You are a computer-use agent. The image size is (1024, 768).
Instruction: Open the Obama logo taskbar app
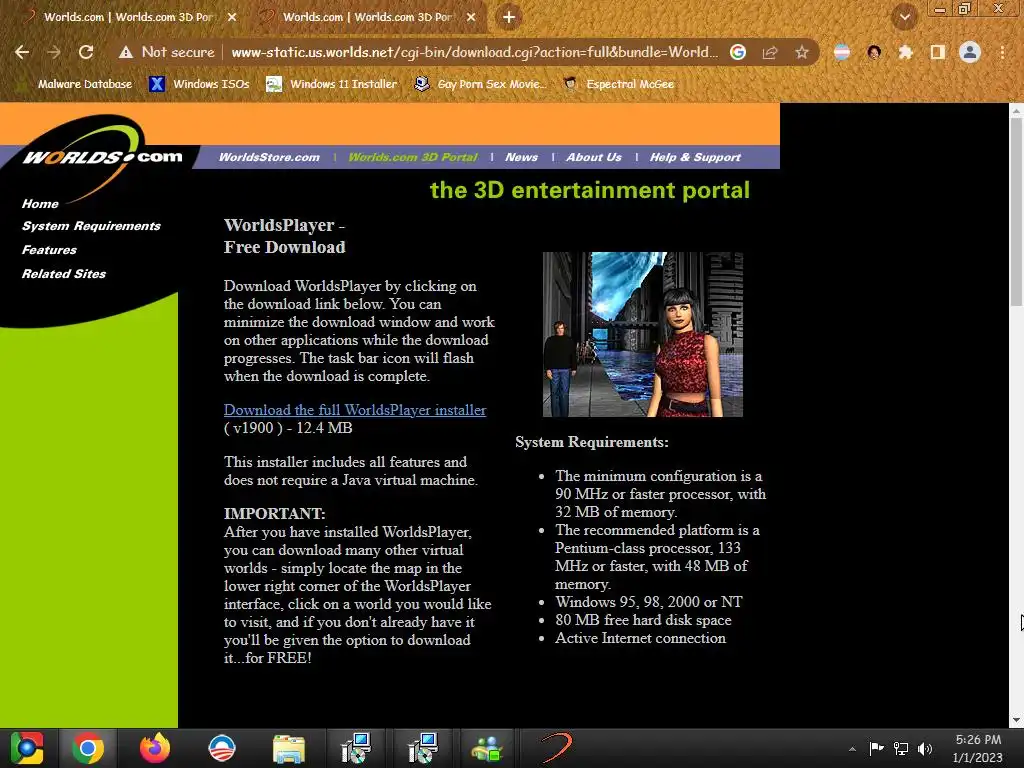[x=221, y=748]
